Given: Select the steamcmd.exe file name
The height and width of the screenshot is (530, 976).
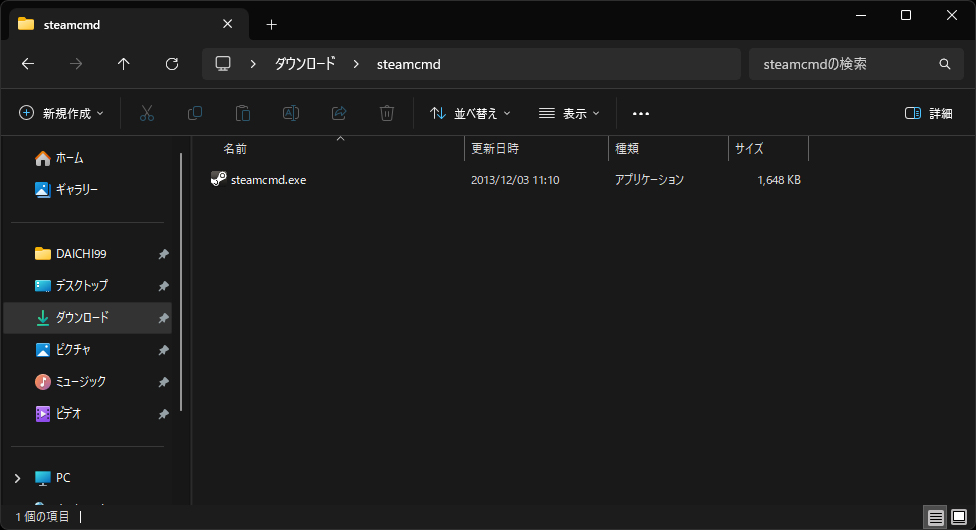Looking at the screenshot, I should (268, 180).
